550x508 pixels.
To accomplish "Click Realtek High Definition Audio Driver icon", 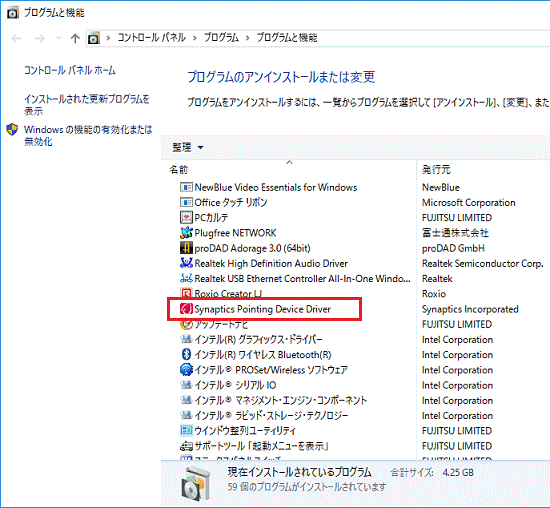I will click(x=186, y=263).
